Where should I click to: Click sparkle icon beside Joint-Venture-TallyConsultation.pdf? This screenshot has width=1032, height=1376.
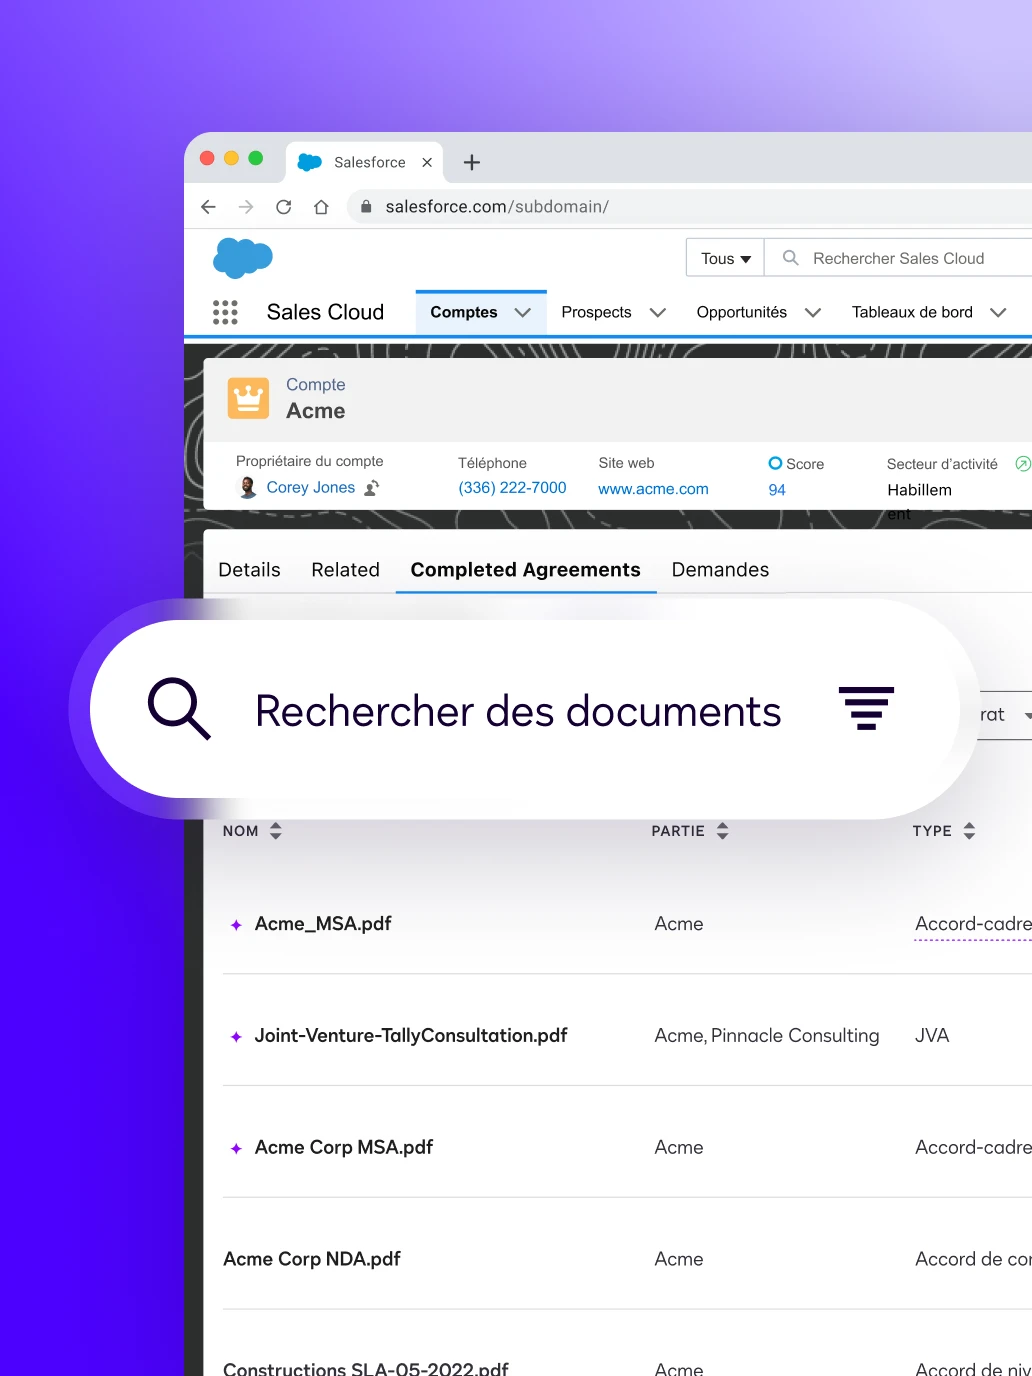[x=236, y=1037]
